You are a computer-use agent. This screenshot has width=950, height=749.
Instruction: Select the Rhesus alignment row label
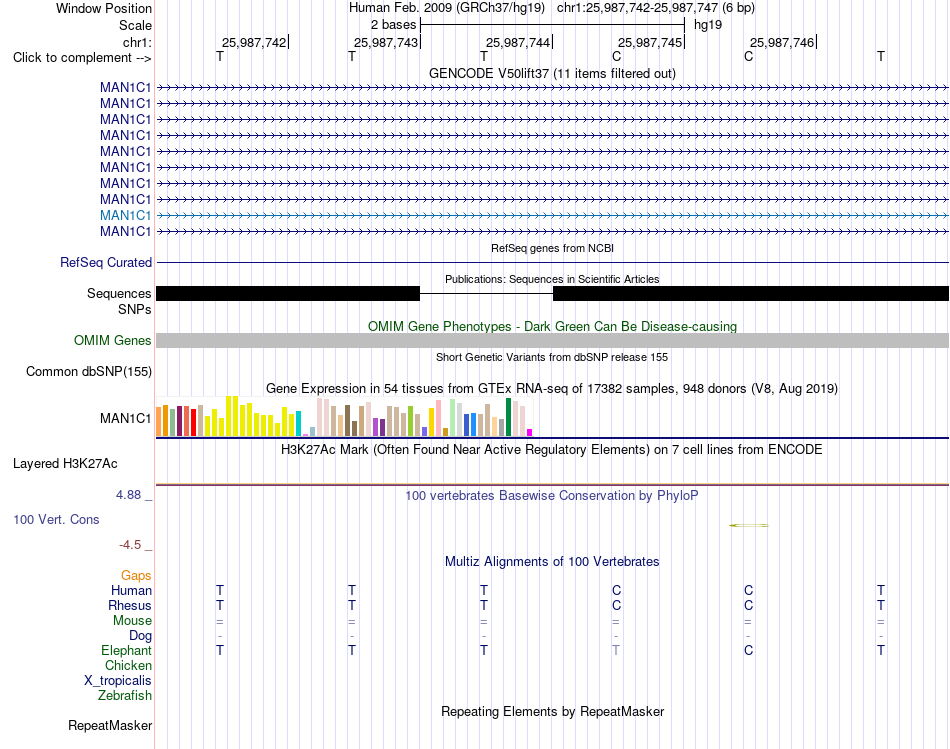[130, 605]
